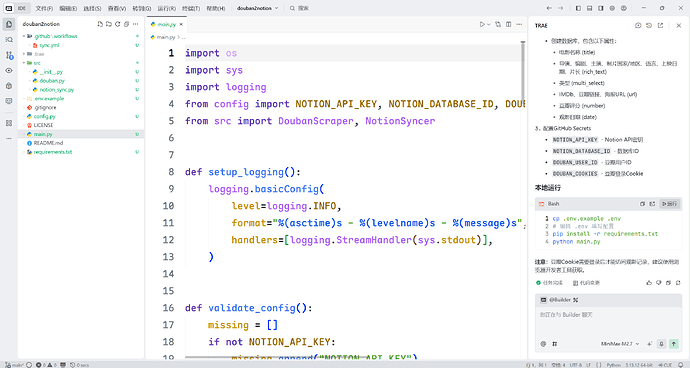Copy the chat response
Viewport: 690px width, 368px height.
[668, 283]
